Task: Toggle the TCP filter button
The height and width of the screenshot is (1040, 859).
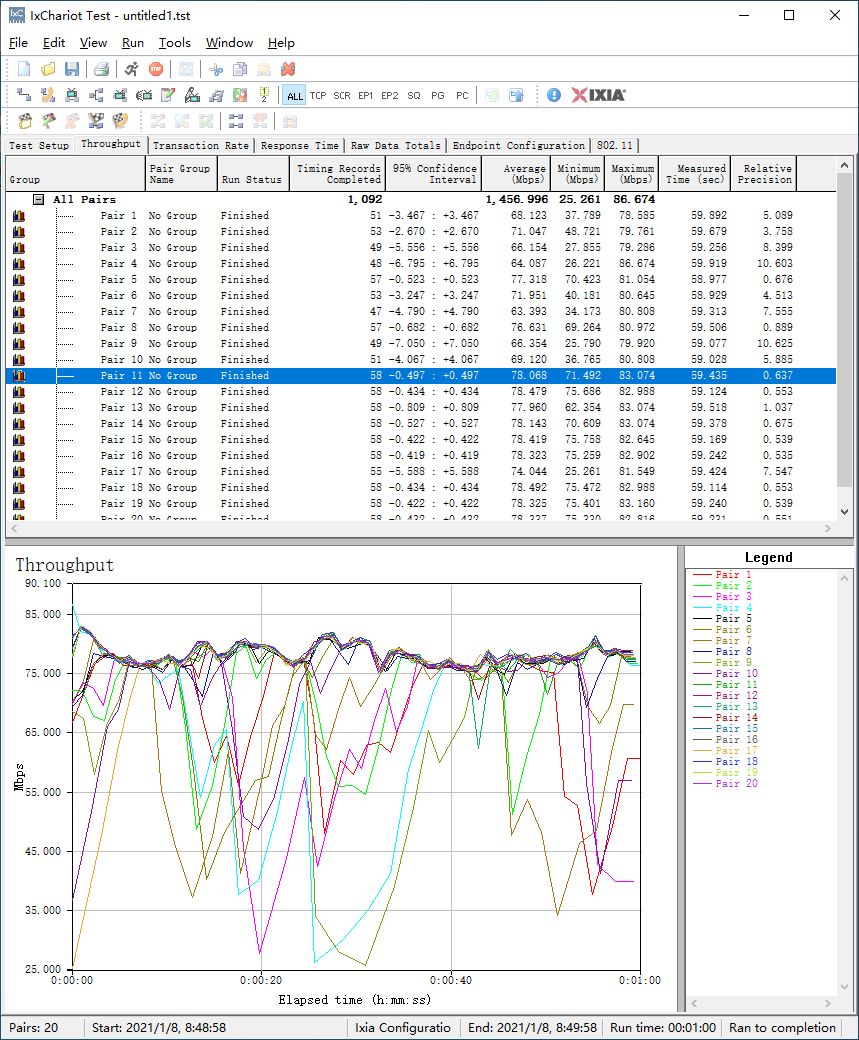Action: 318,96
